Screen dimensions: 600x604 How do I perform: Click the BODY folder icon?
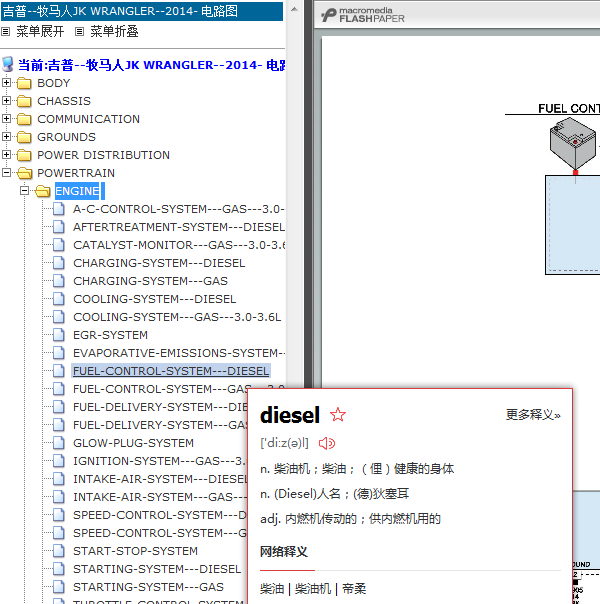(24, 83)
